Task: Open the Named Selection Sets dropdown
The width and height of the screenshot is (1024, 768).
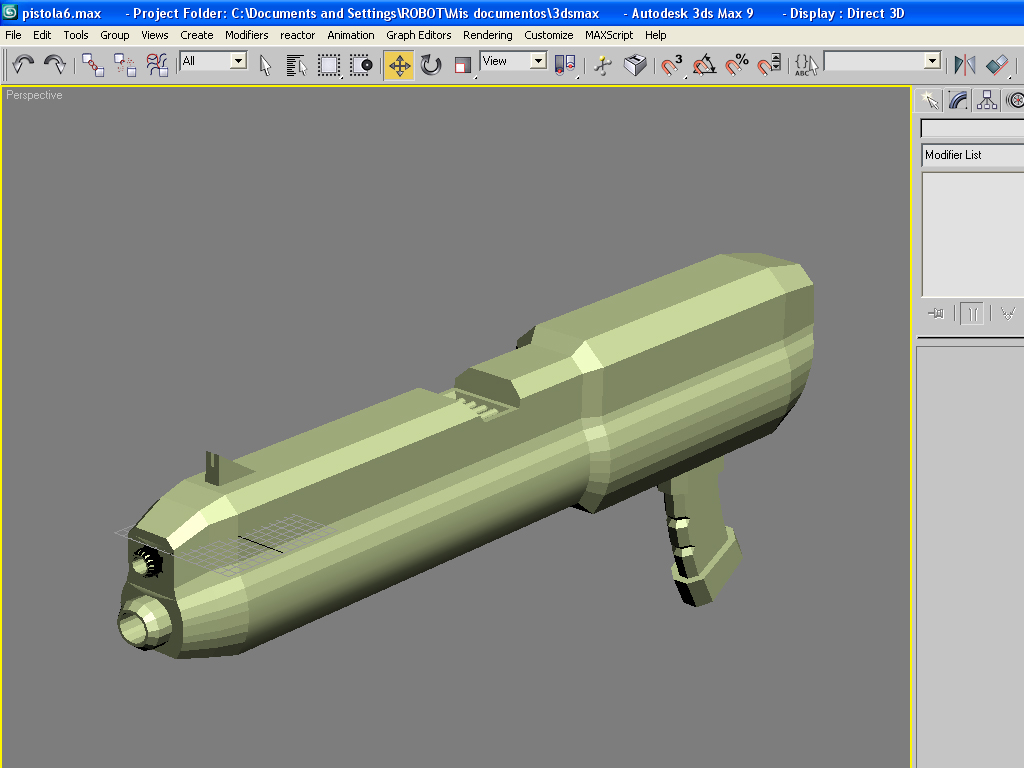Action: (x=883, y=61)
